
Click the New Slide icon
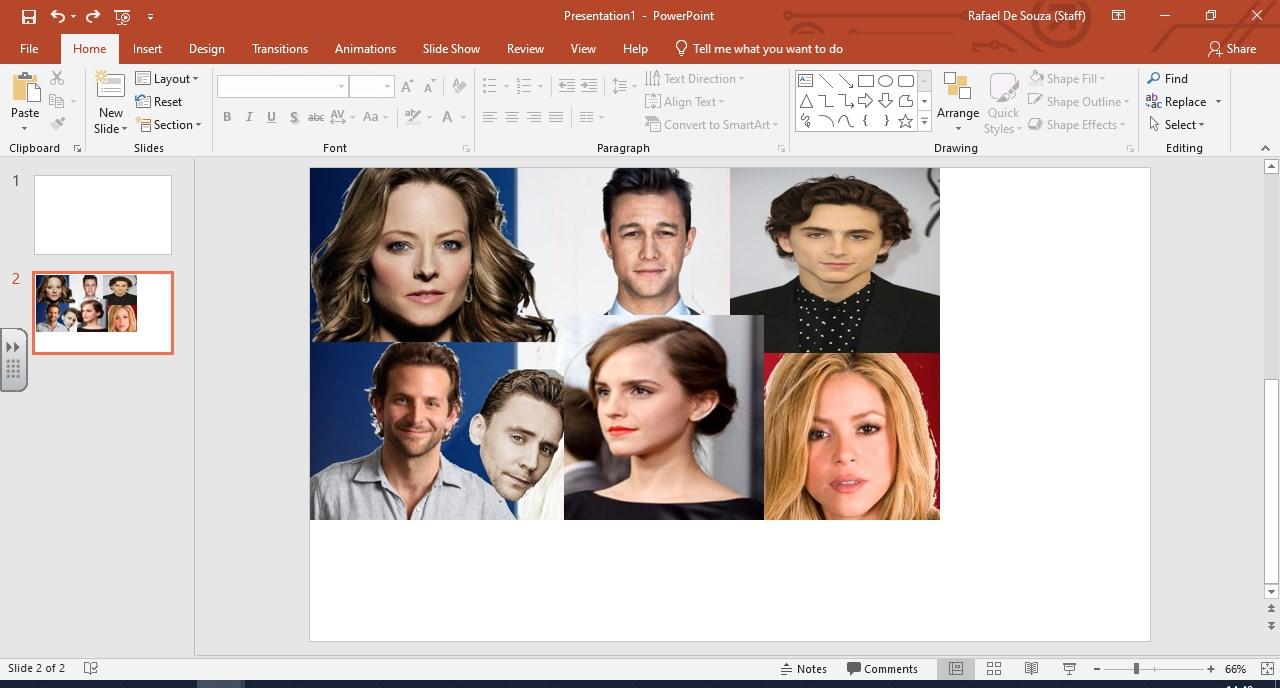pos(110,86)
